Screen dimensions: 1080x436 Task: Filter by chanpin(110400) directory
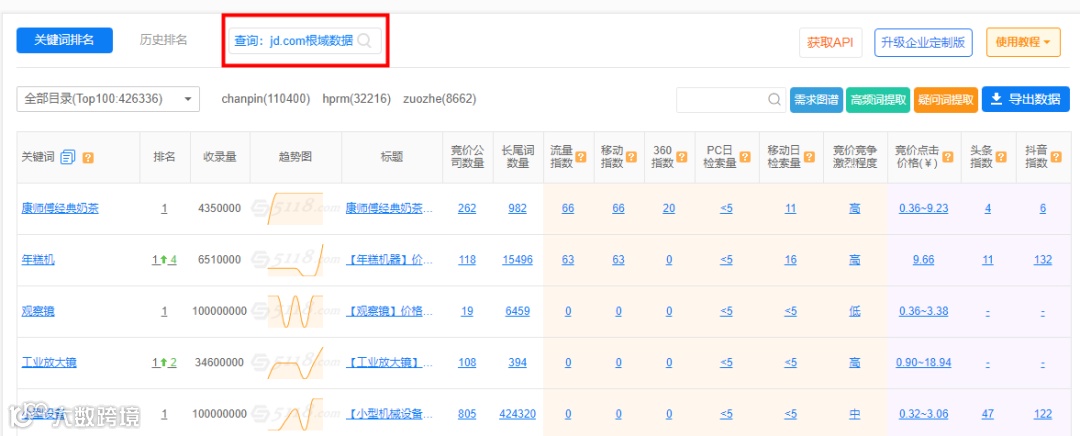coord(266,99)
